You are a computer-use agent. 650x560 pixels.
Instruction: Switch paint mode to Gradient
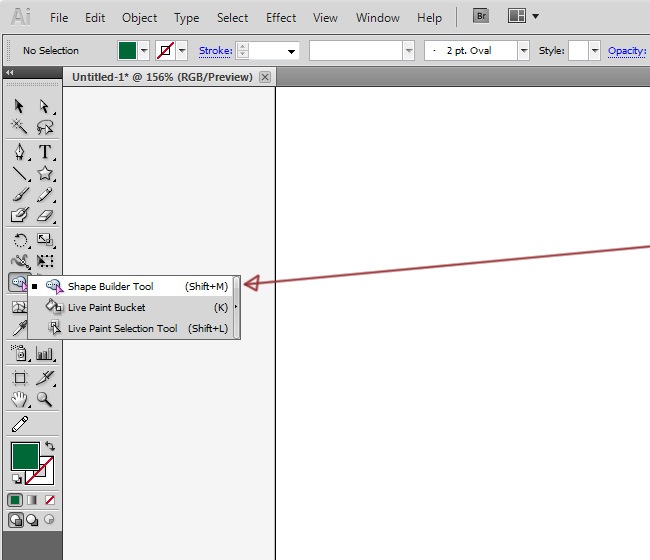tap(33, 500)
